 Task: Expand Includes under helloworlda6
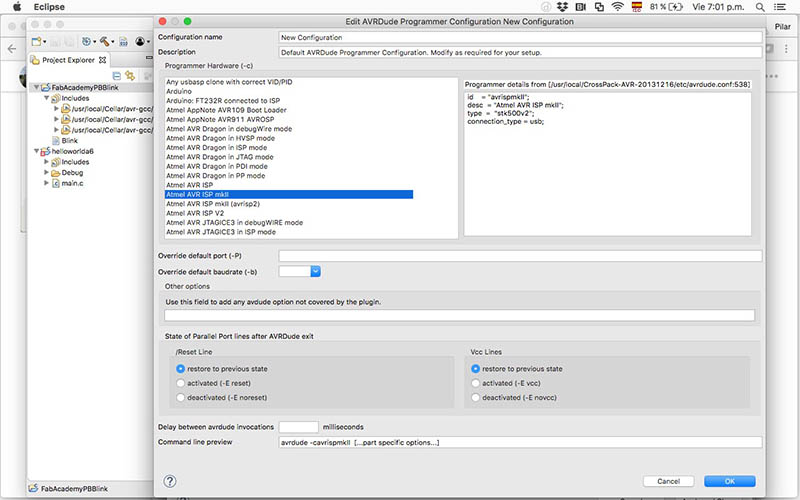(x=46, y=162)
